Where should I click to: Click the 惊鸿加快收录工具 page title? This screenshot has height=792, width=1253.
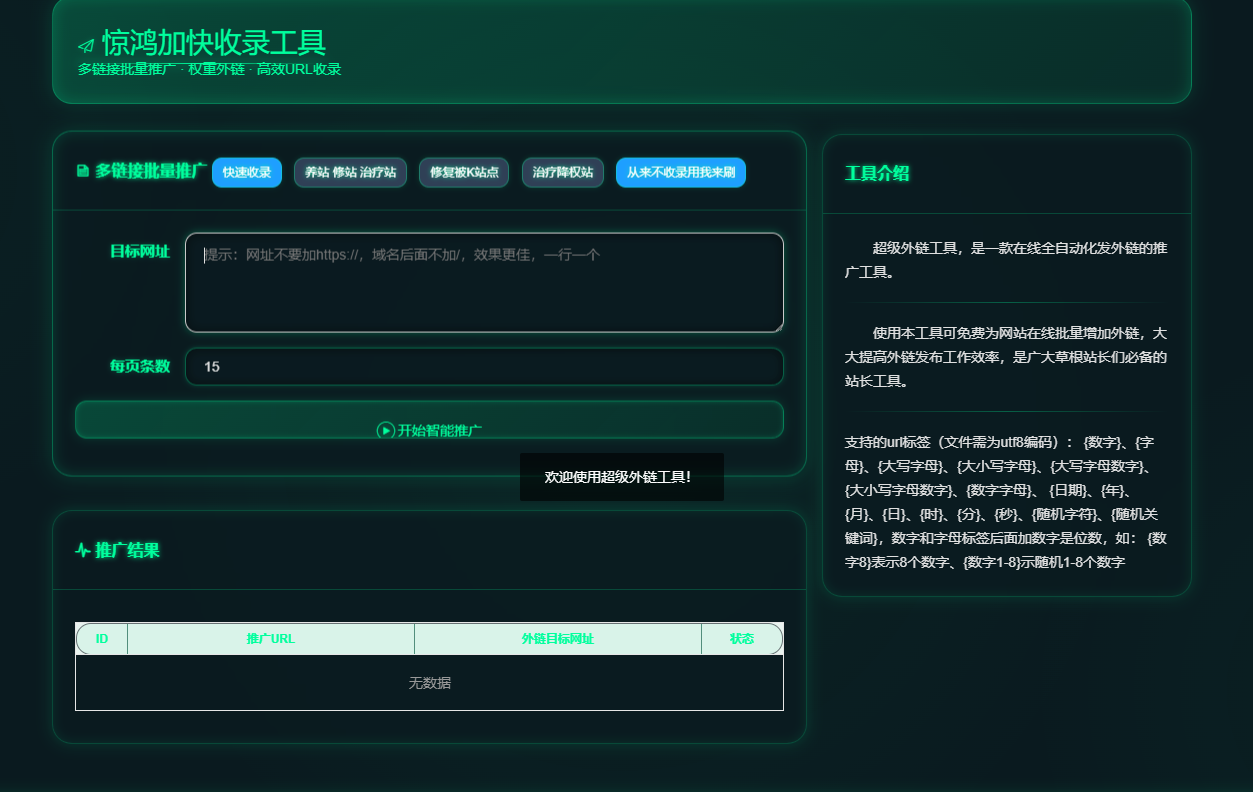click(214, 43)
